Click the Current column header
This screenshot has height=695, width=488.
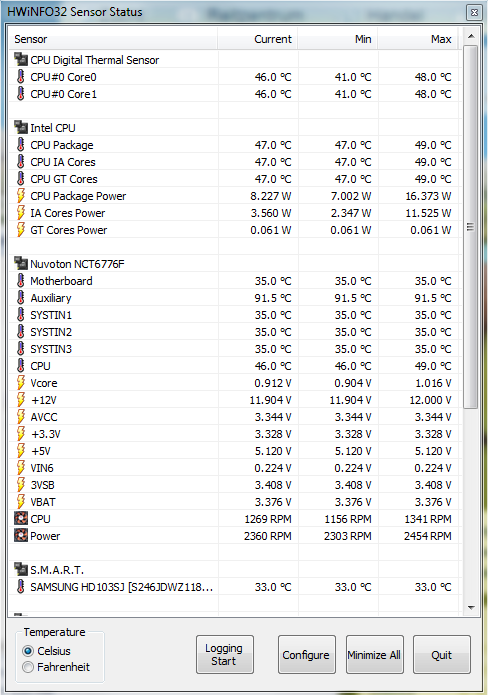(258, 39)
